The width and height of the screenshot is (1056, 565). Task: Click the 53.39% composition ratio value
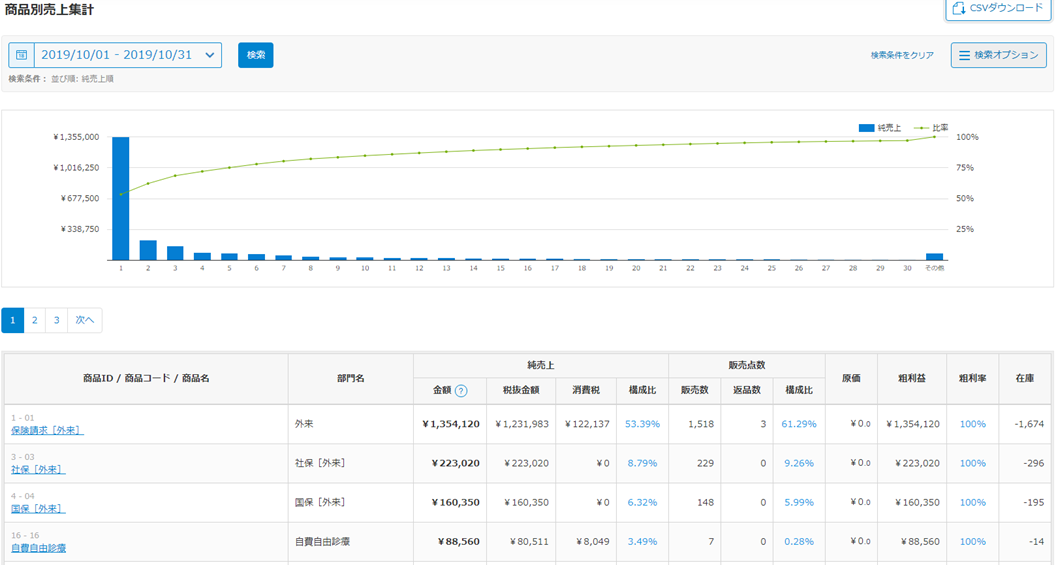coord(642,424)
